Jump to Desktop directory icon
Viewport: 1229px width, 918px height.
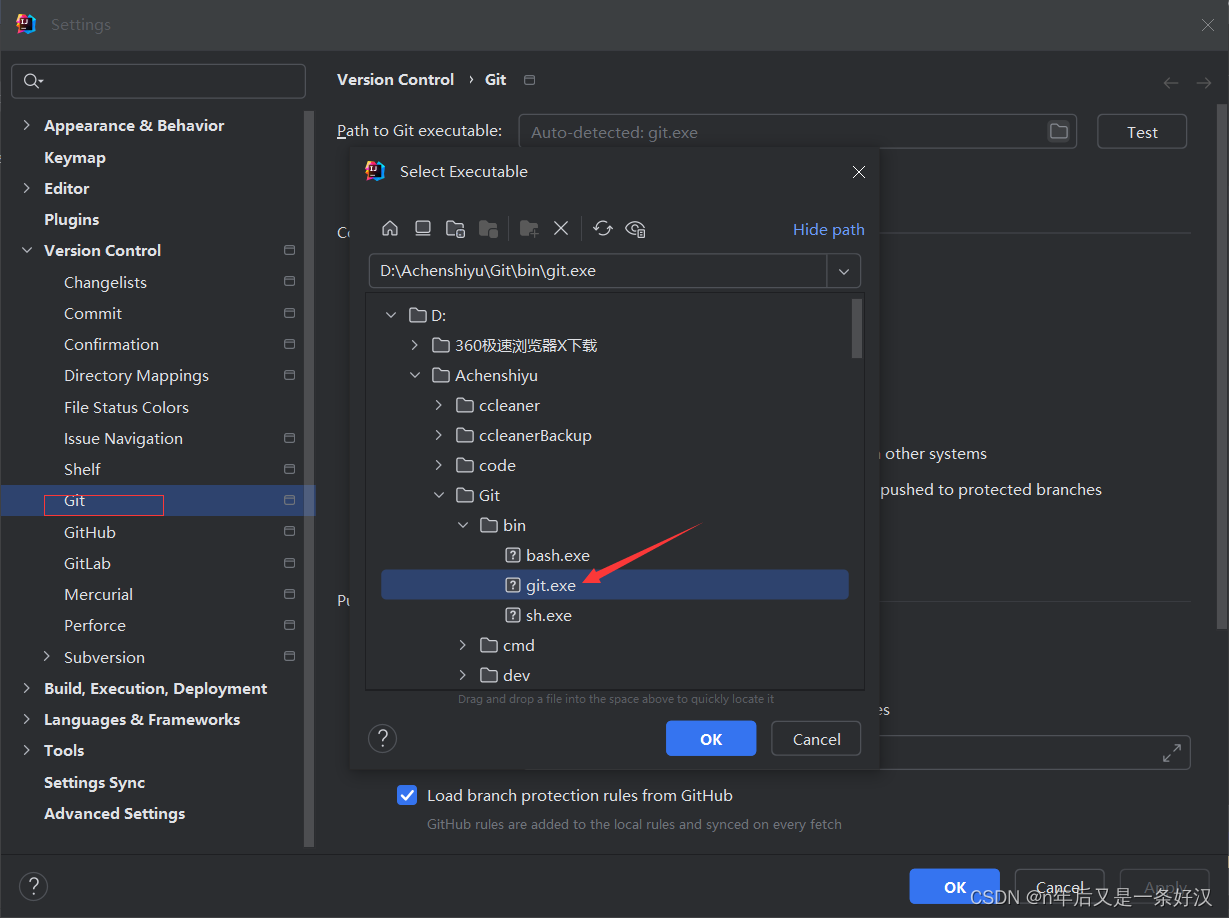point(423,229)
